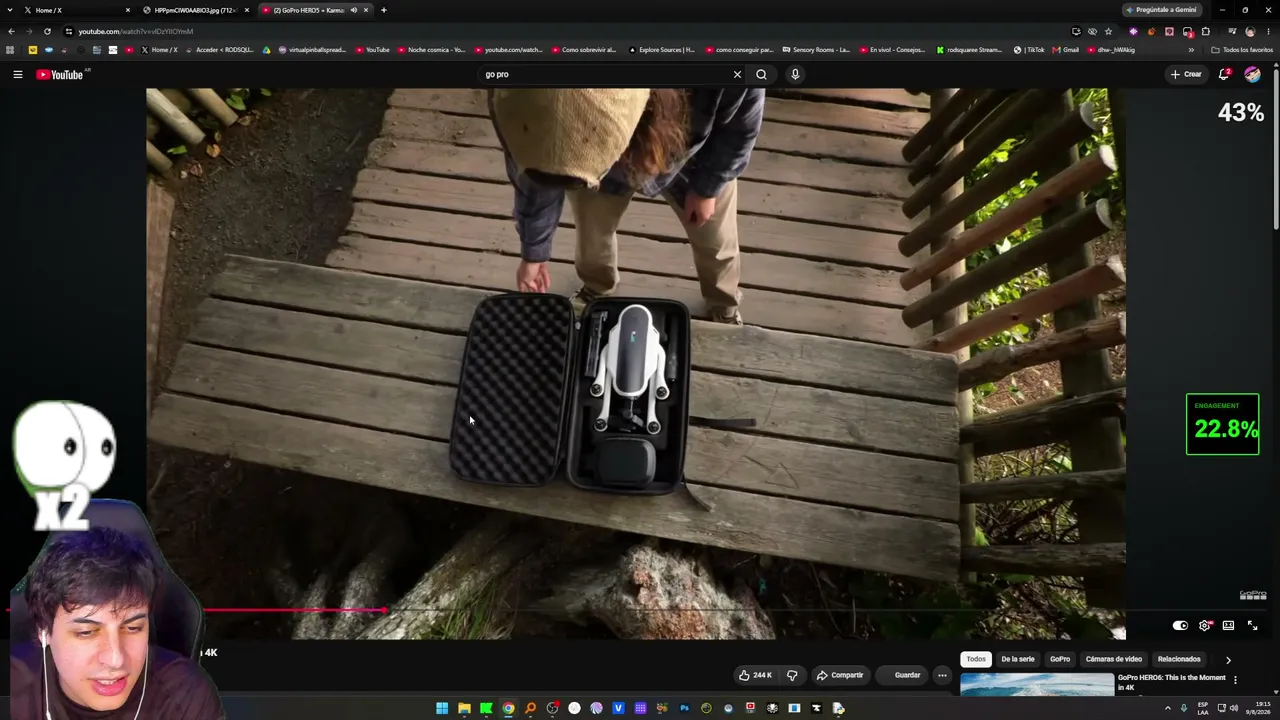Open the virtualpinballspread bookmark
Screen dimensions: 1280x720
(311, 50)
